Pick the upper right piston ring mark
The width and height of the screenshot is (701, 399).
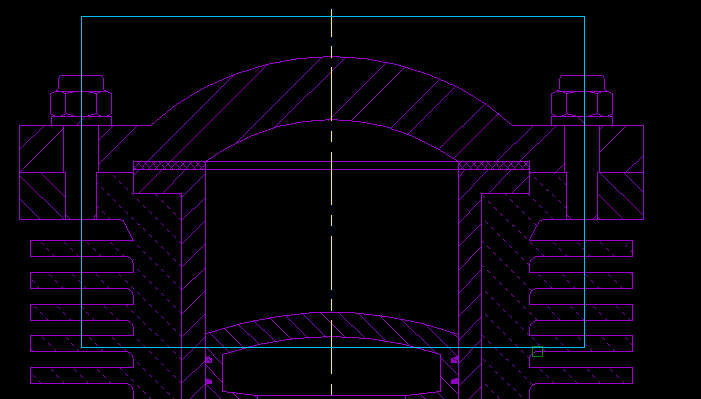coord(455,360)
